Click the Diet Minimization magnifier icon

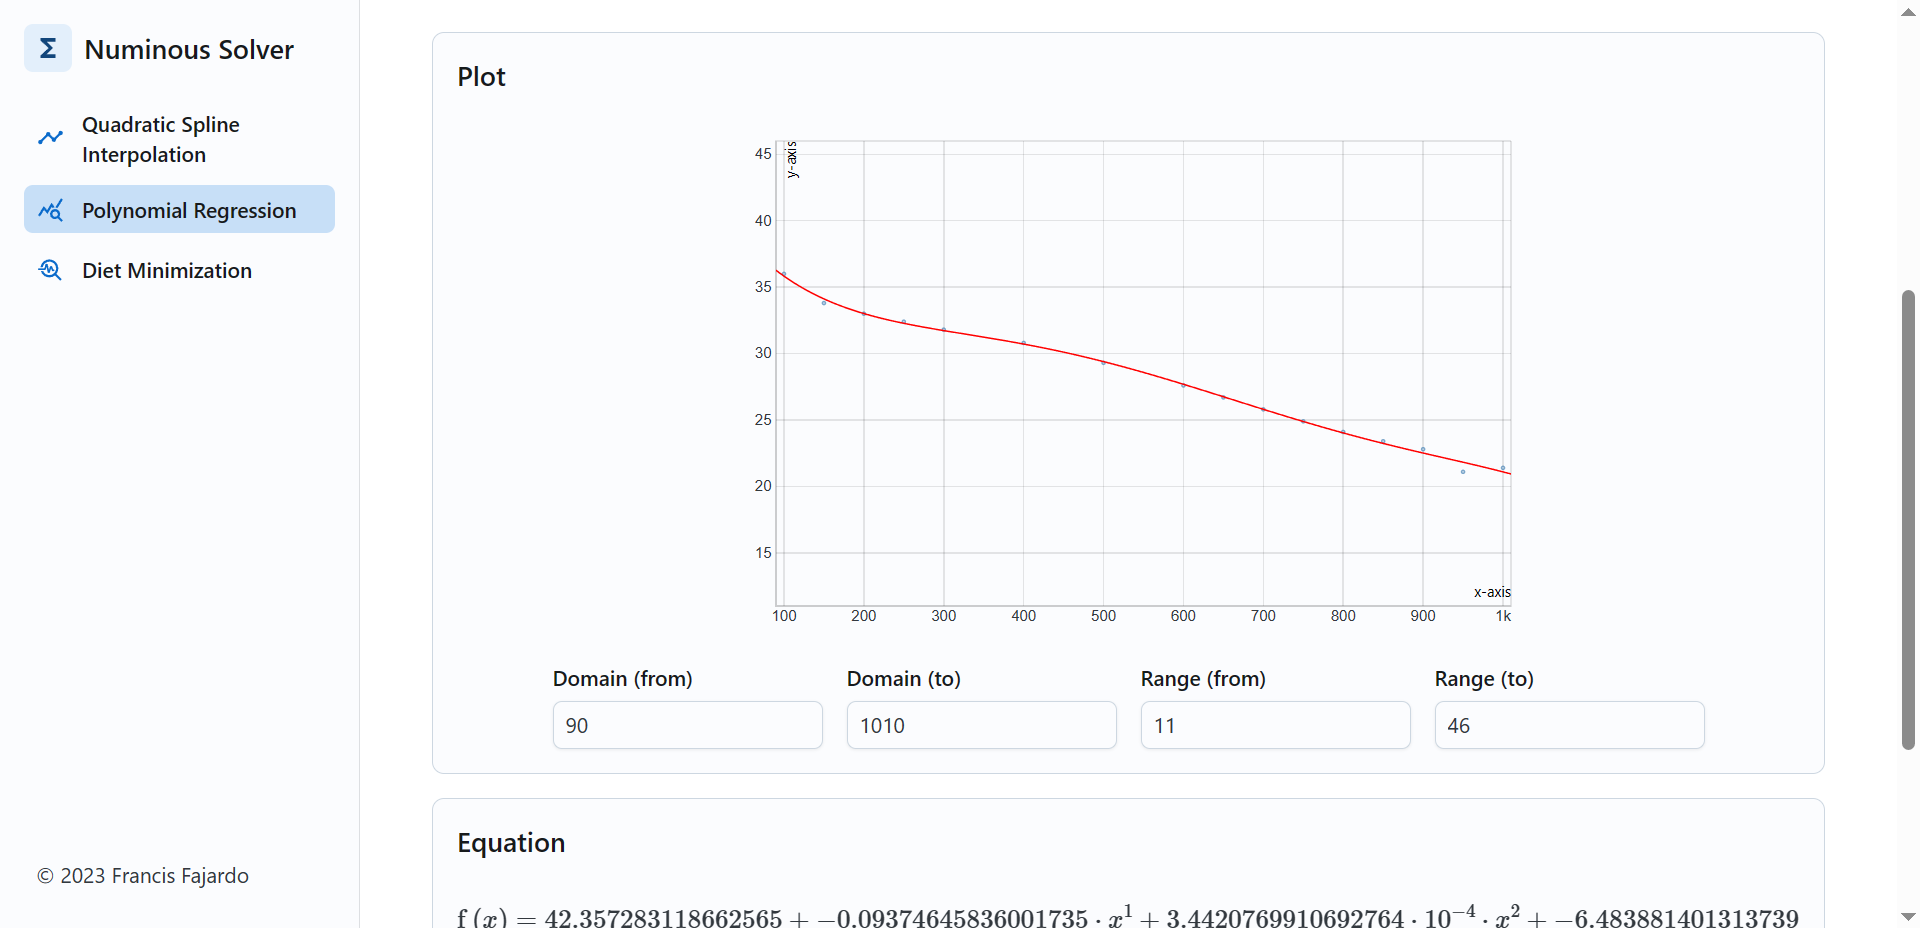48,270
